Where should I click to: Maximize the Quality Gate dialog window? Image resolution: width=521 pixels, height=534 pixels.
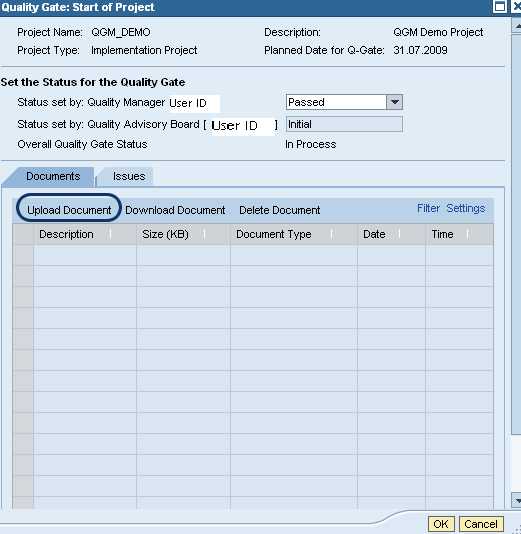point(500,6)
